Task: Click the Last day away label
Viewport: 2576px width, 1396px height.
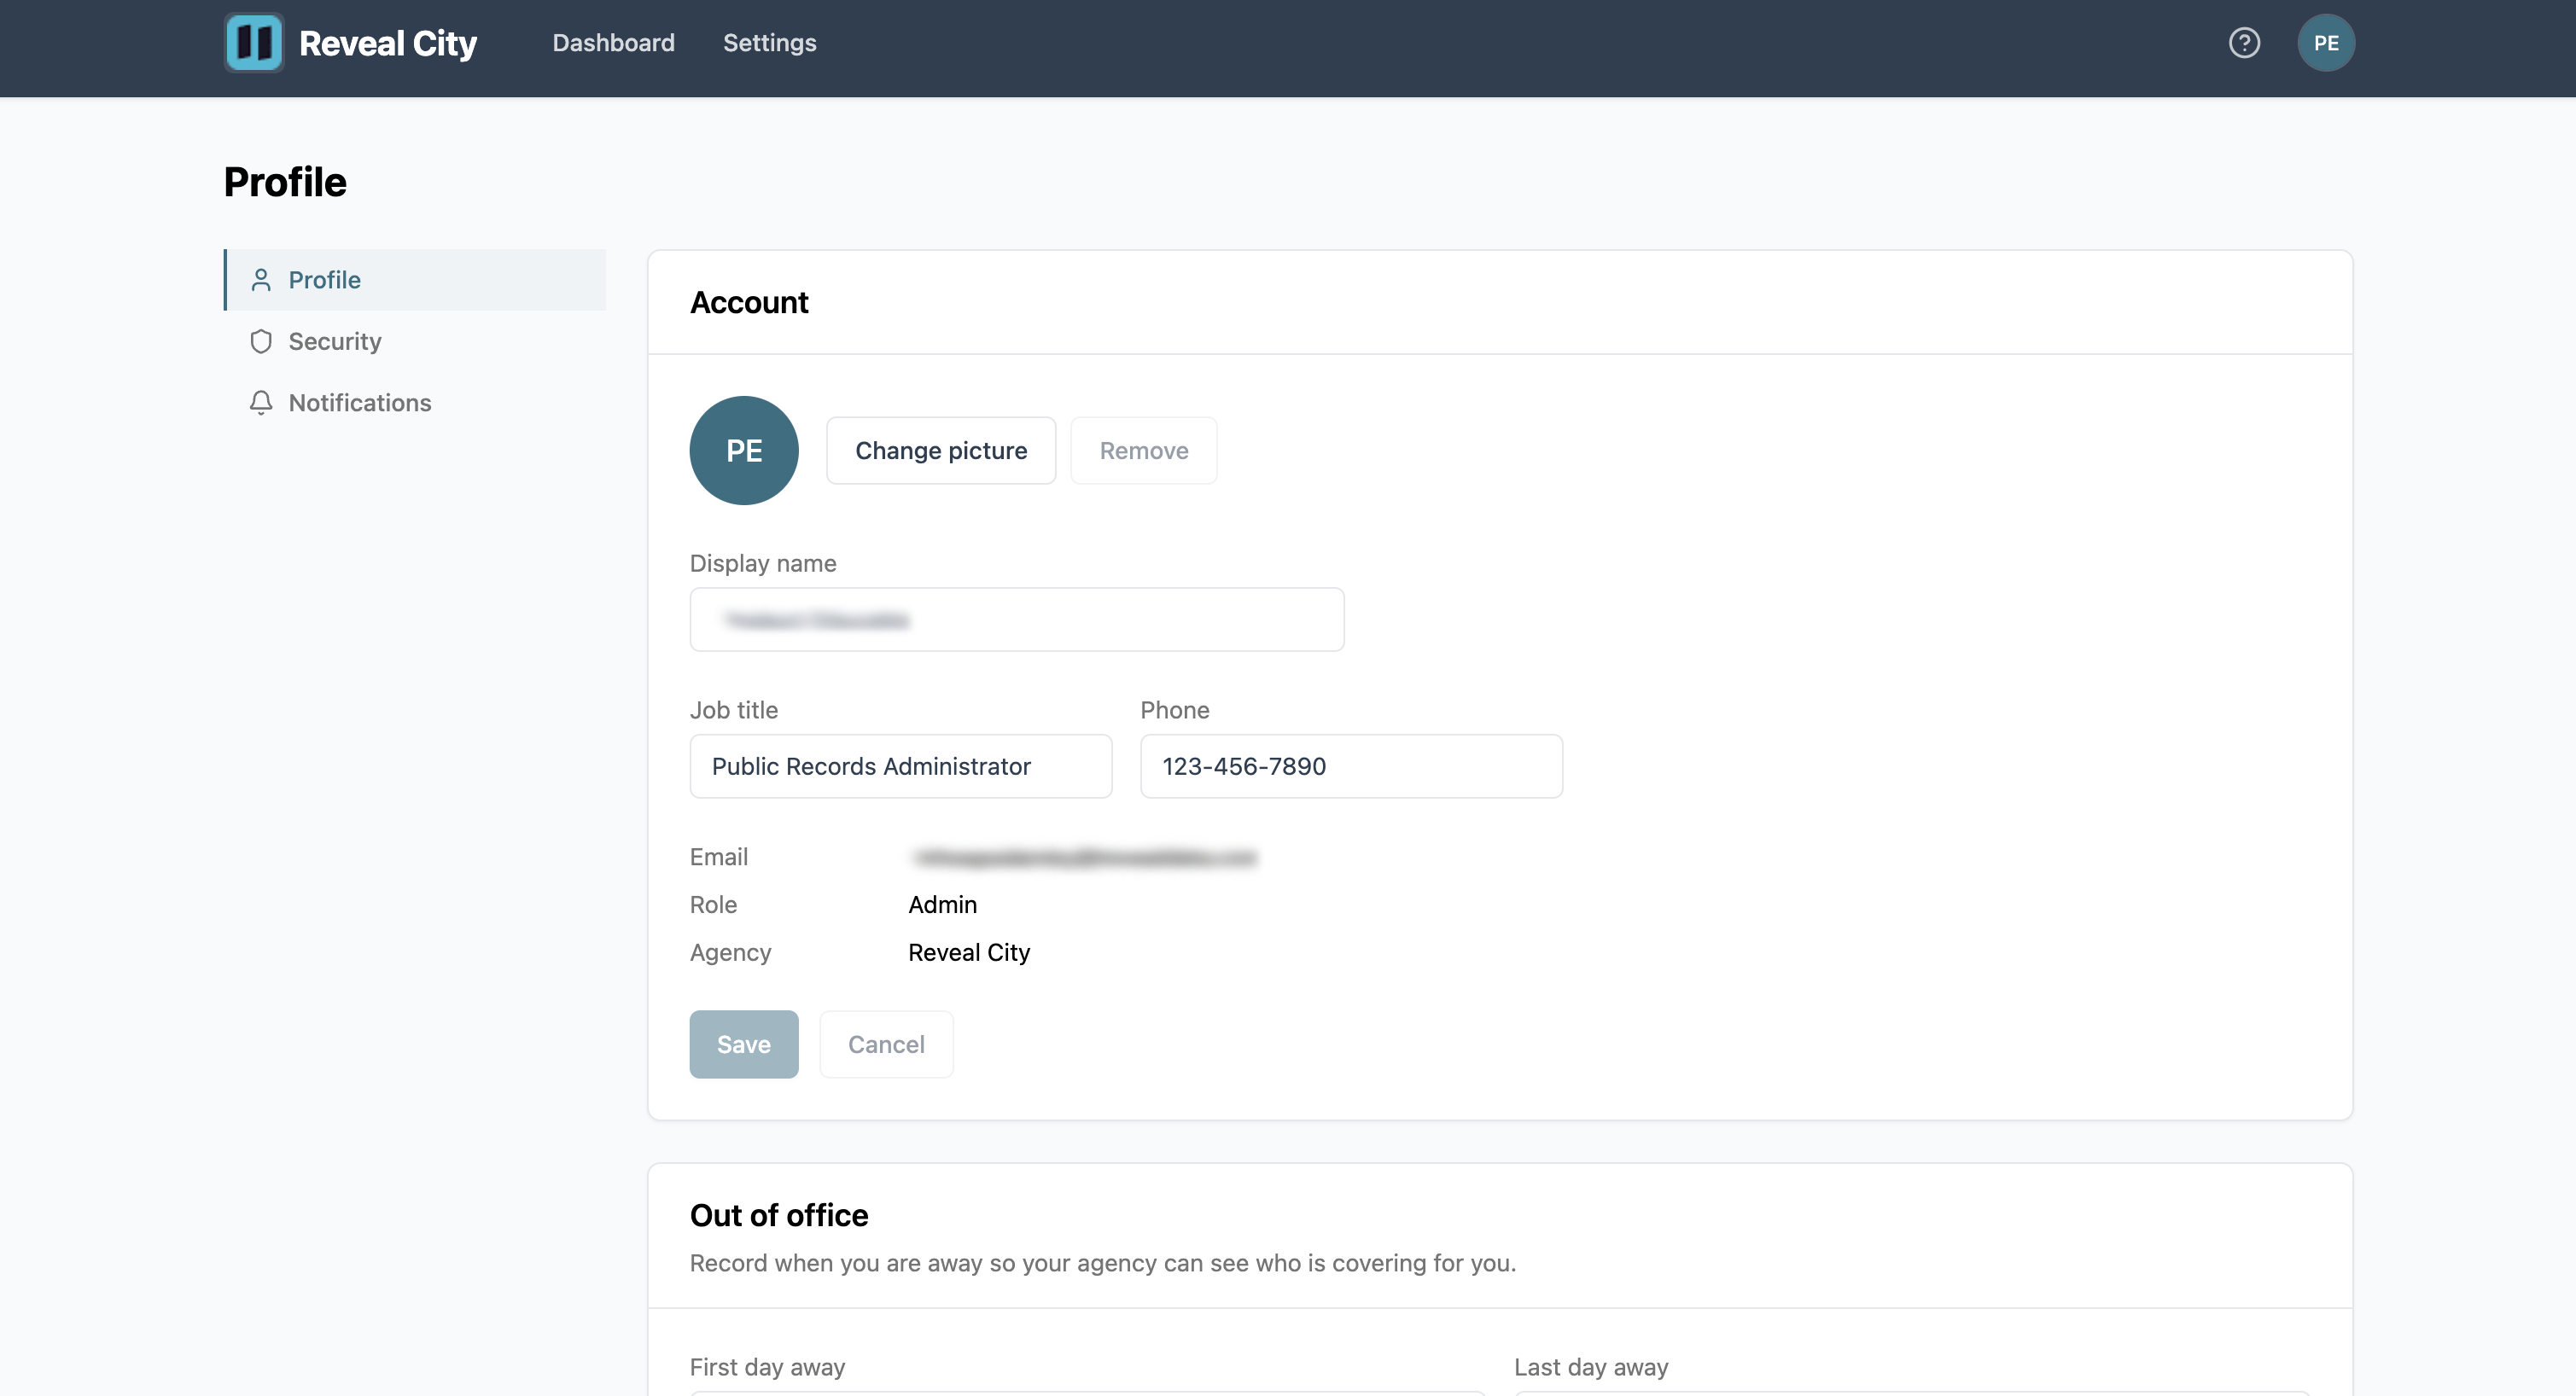Action: click(x=1591, y=1367)
